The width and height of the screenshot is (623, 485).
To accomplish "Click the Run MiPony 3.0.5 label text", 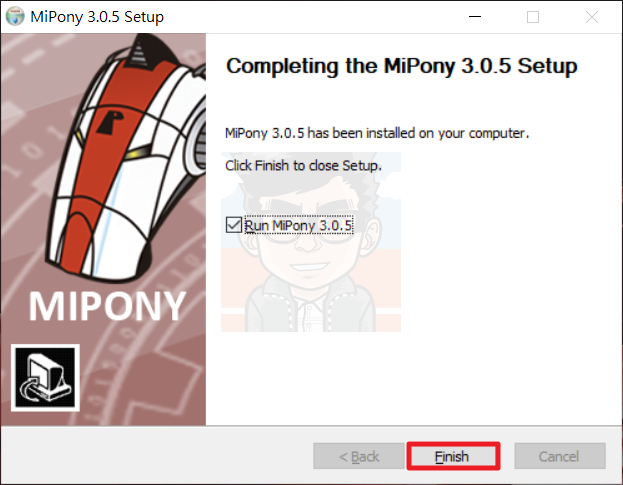I will tap(298, 225).
